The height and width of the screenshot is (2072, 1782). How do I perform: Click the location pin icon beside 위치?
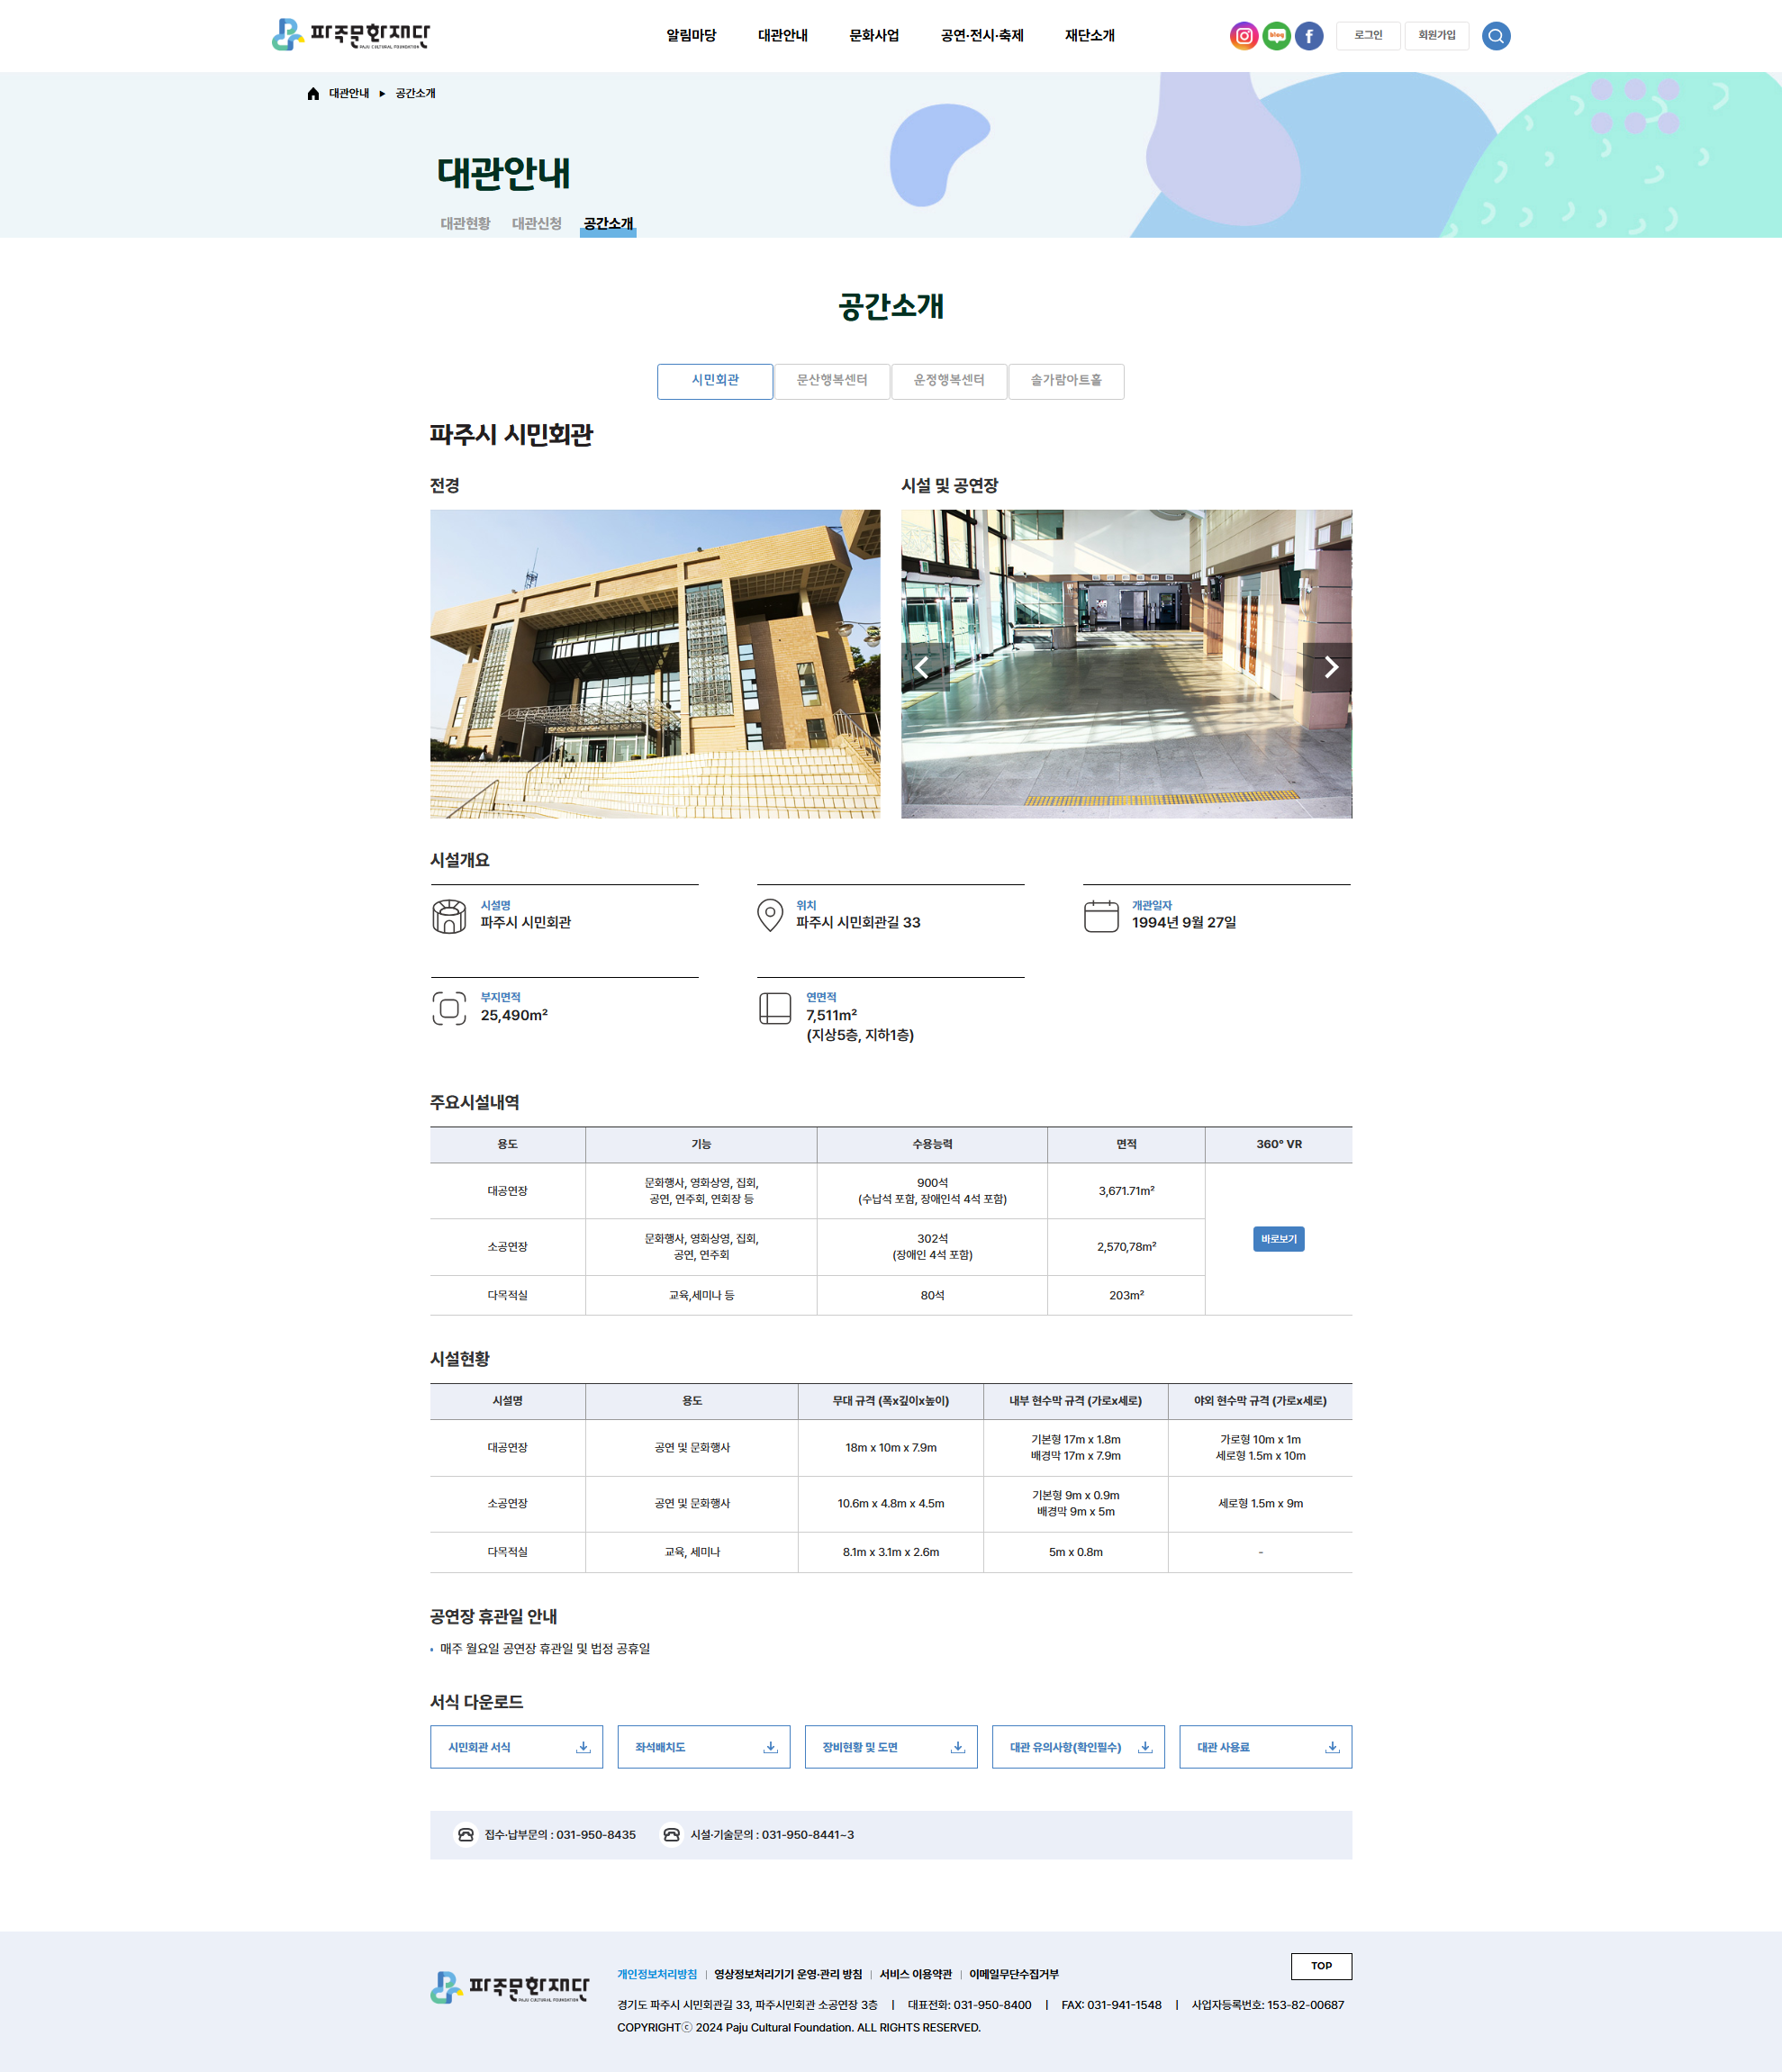click(x=770, y=915)
